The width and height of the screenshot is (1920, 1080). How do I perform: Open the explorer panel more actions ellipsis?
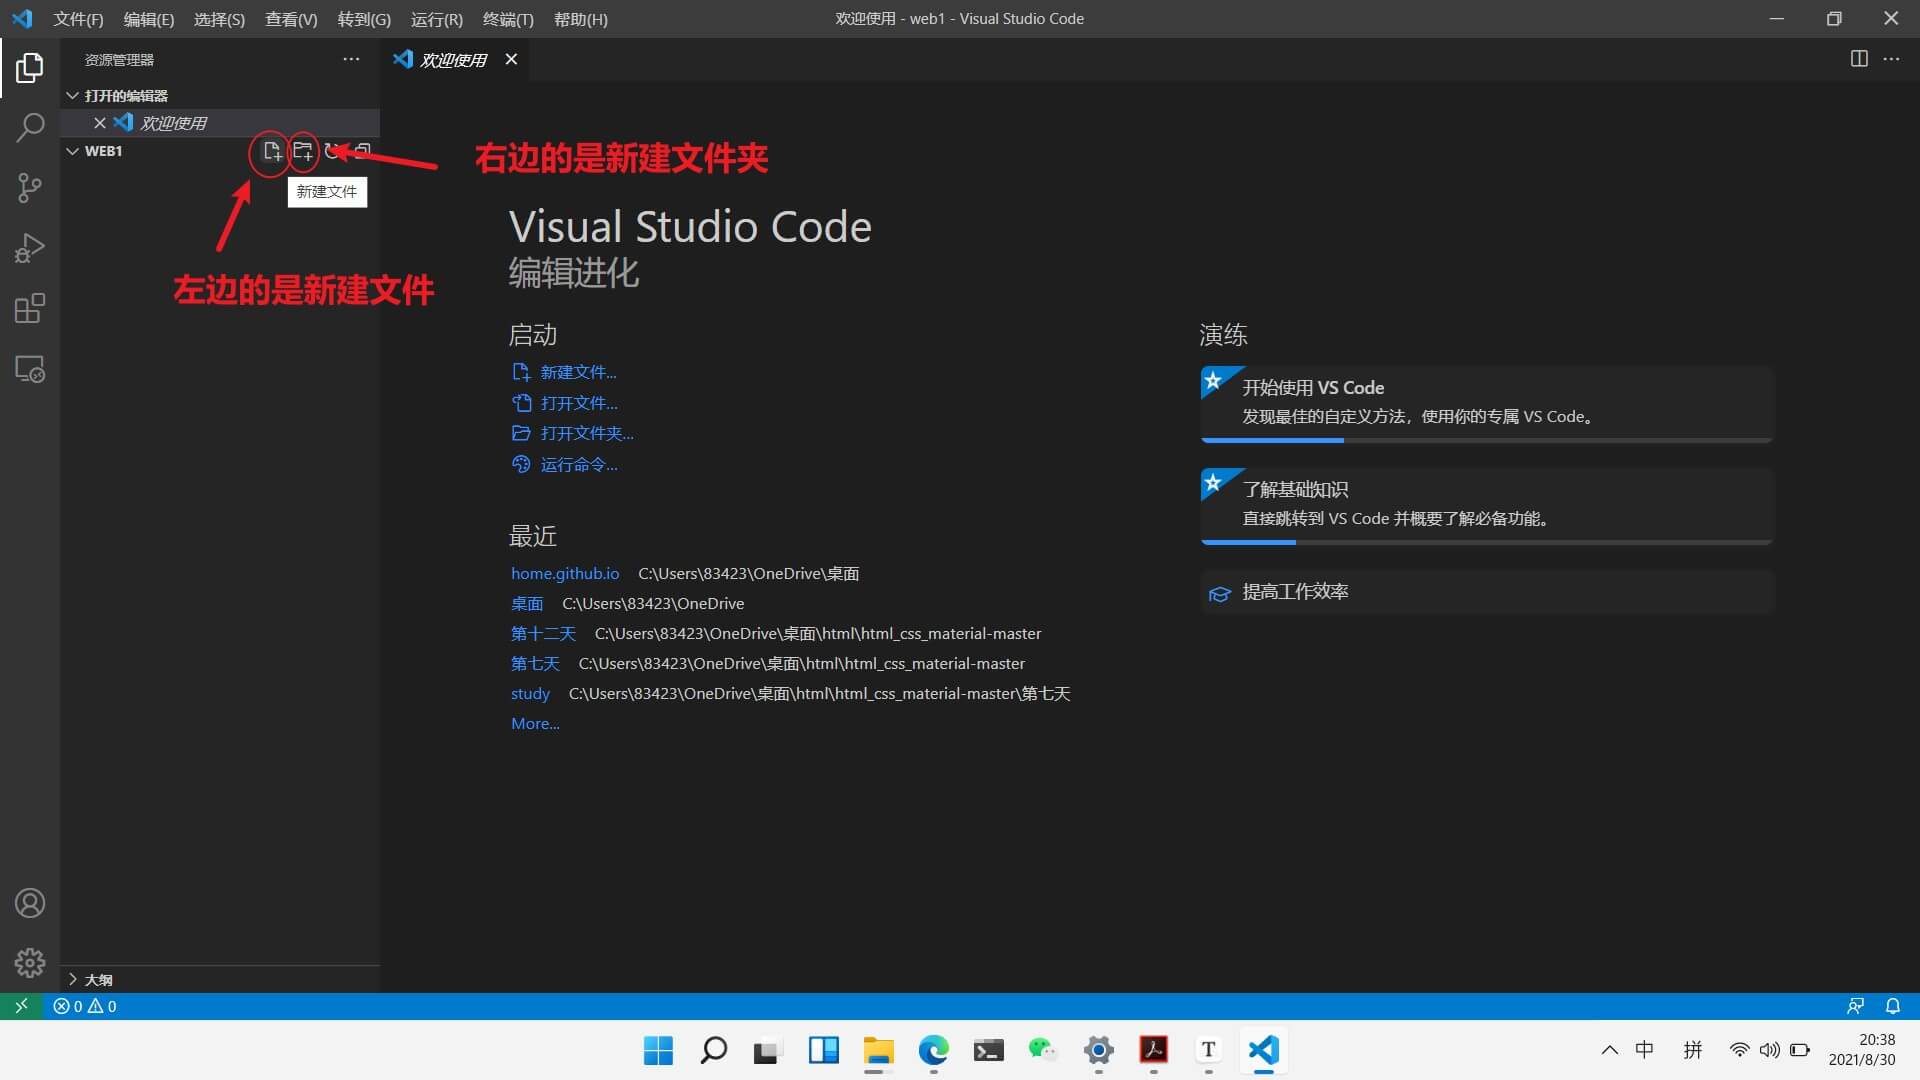pyautogui.click(x=351, y=60)
